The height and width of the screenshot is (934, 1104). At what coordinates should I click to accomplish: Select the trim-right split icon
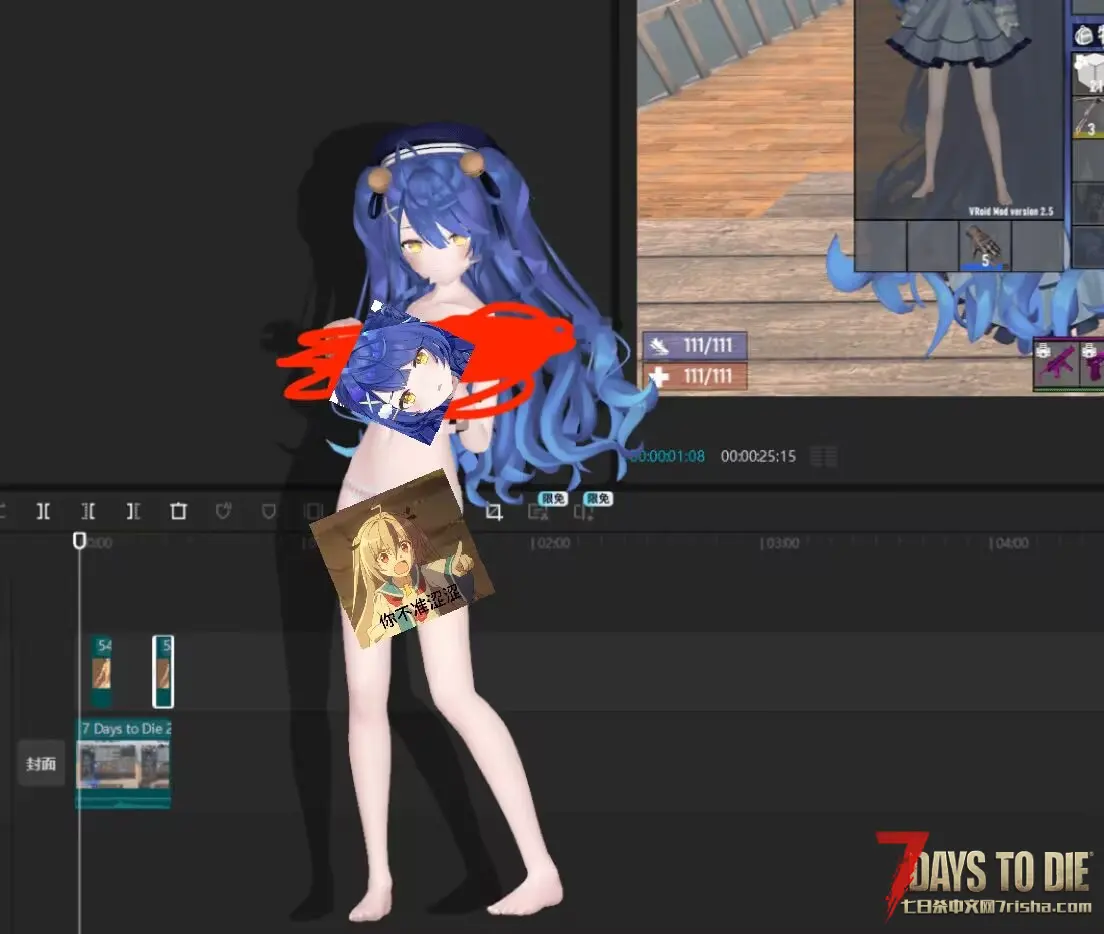(133, 512)
